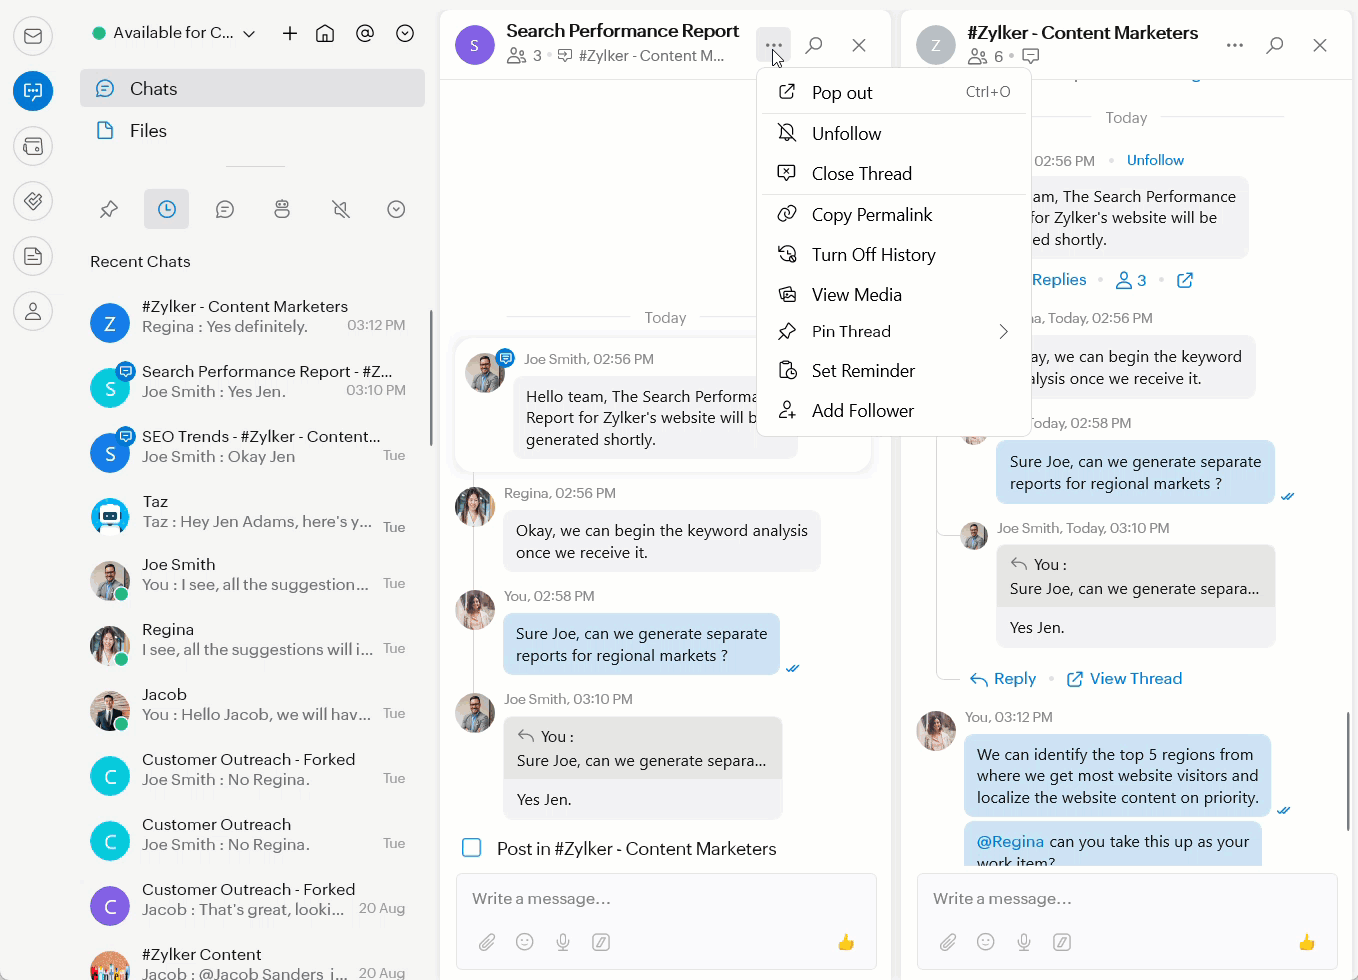Open the tasks icon in left sidebar
The image size is (1358, 980).
pyautogui.click(x=33, y=201)
